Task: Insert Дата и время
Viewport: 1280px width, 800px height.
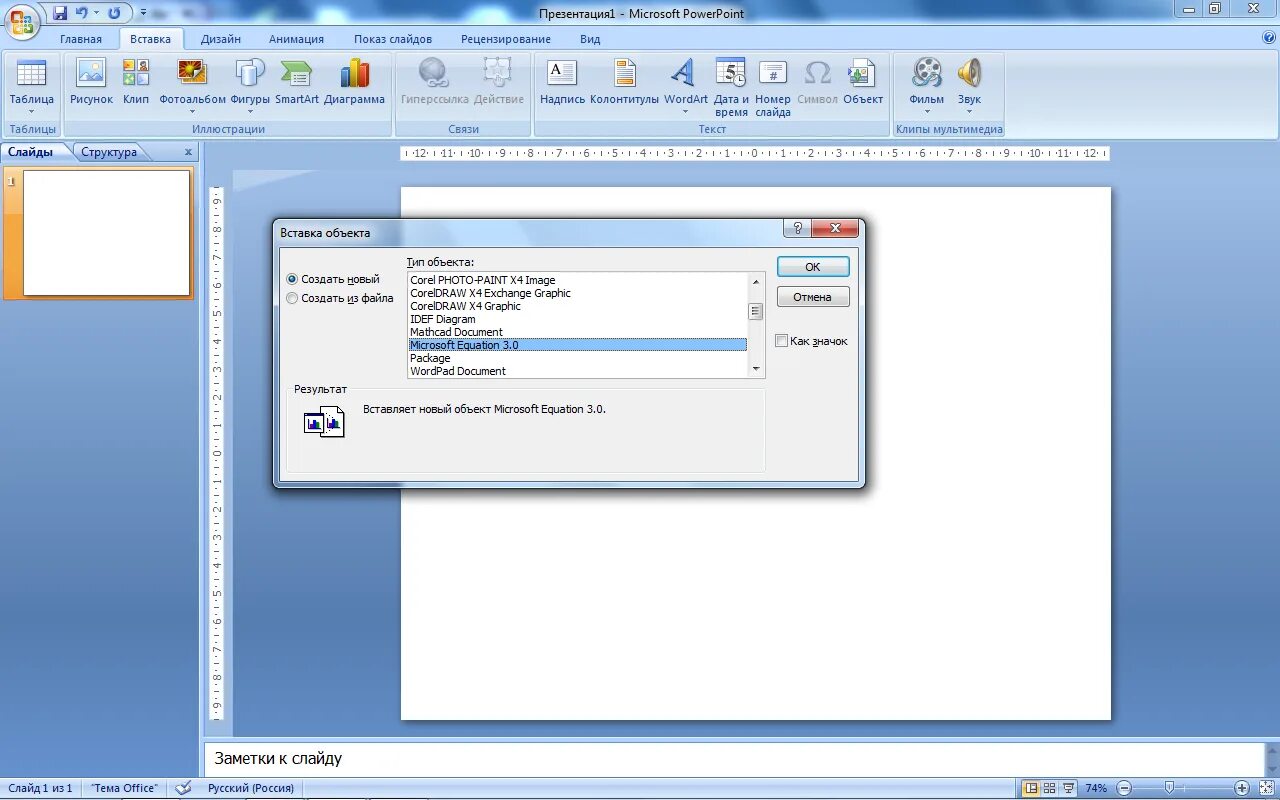Action: pyautogui.click(x=731, y=87)
